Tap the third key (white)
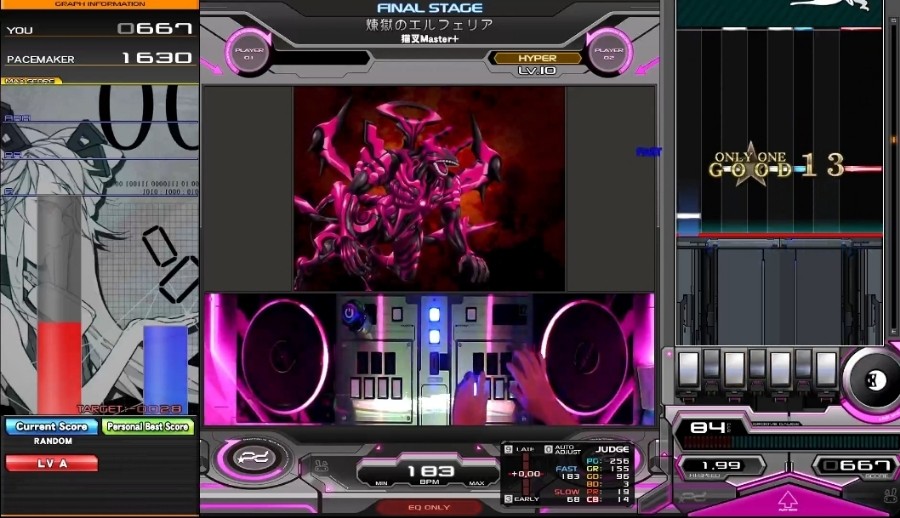The image size is (900, 518). (x=734, y=369)
